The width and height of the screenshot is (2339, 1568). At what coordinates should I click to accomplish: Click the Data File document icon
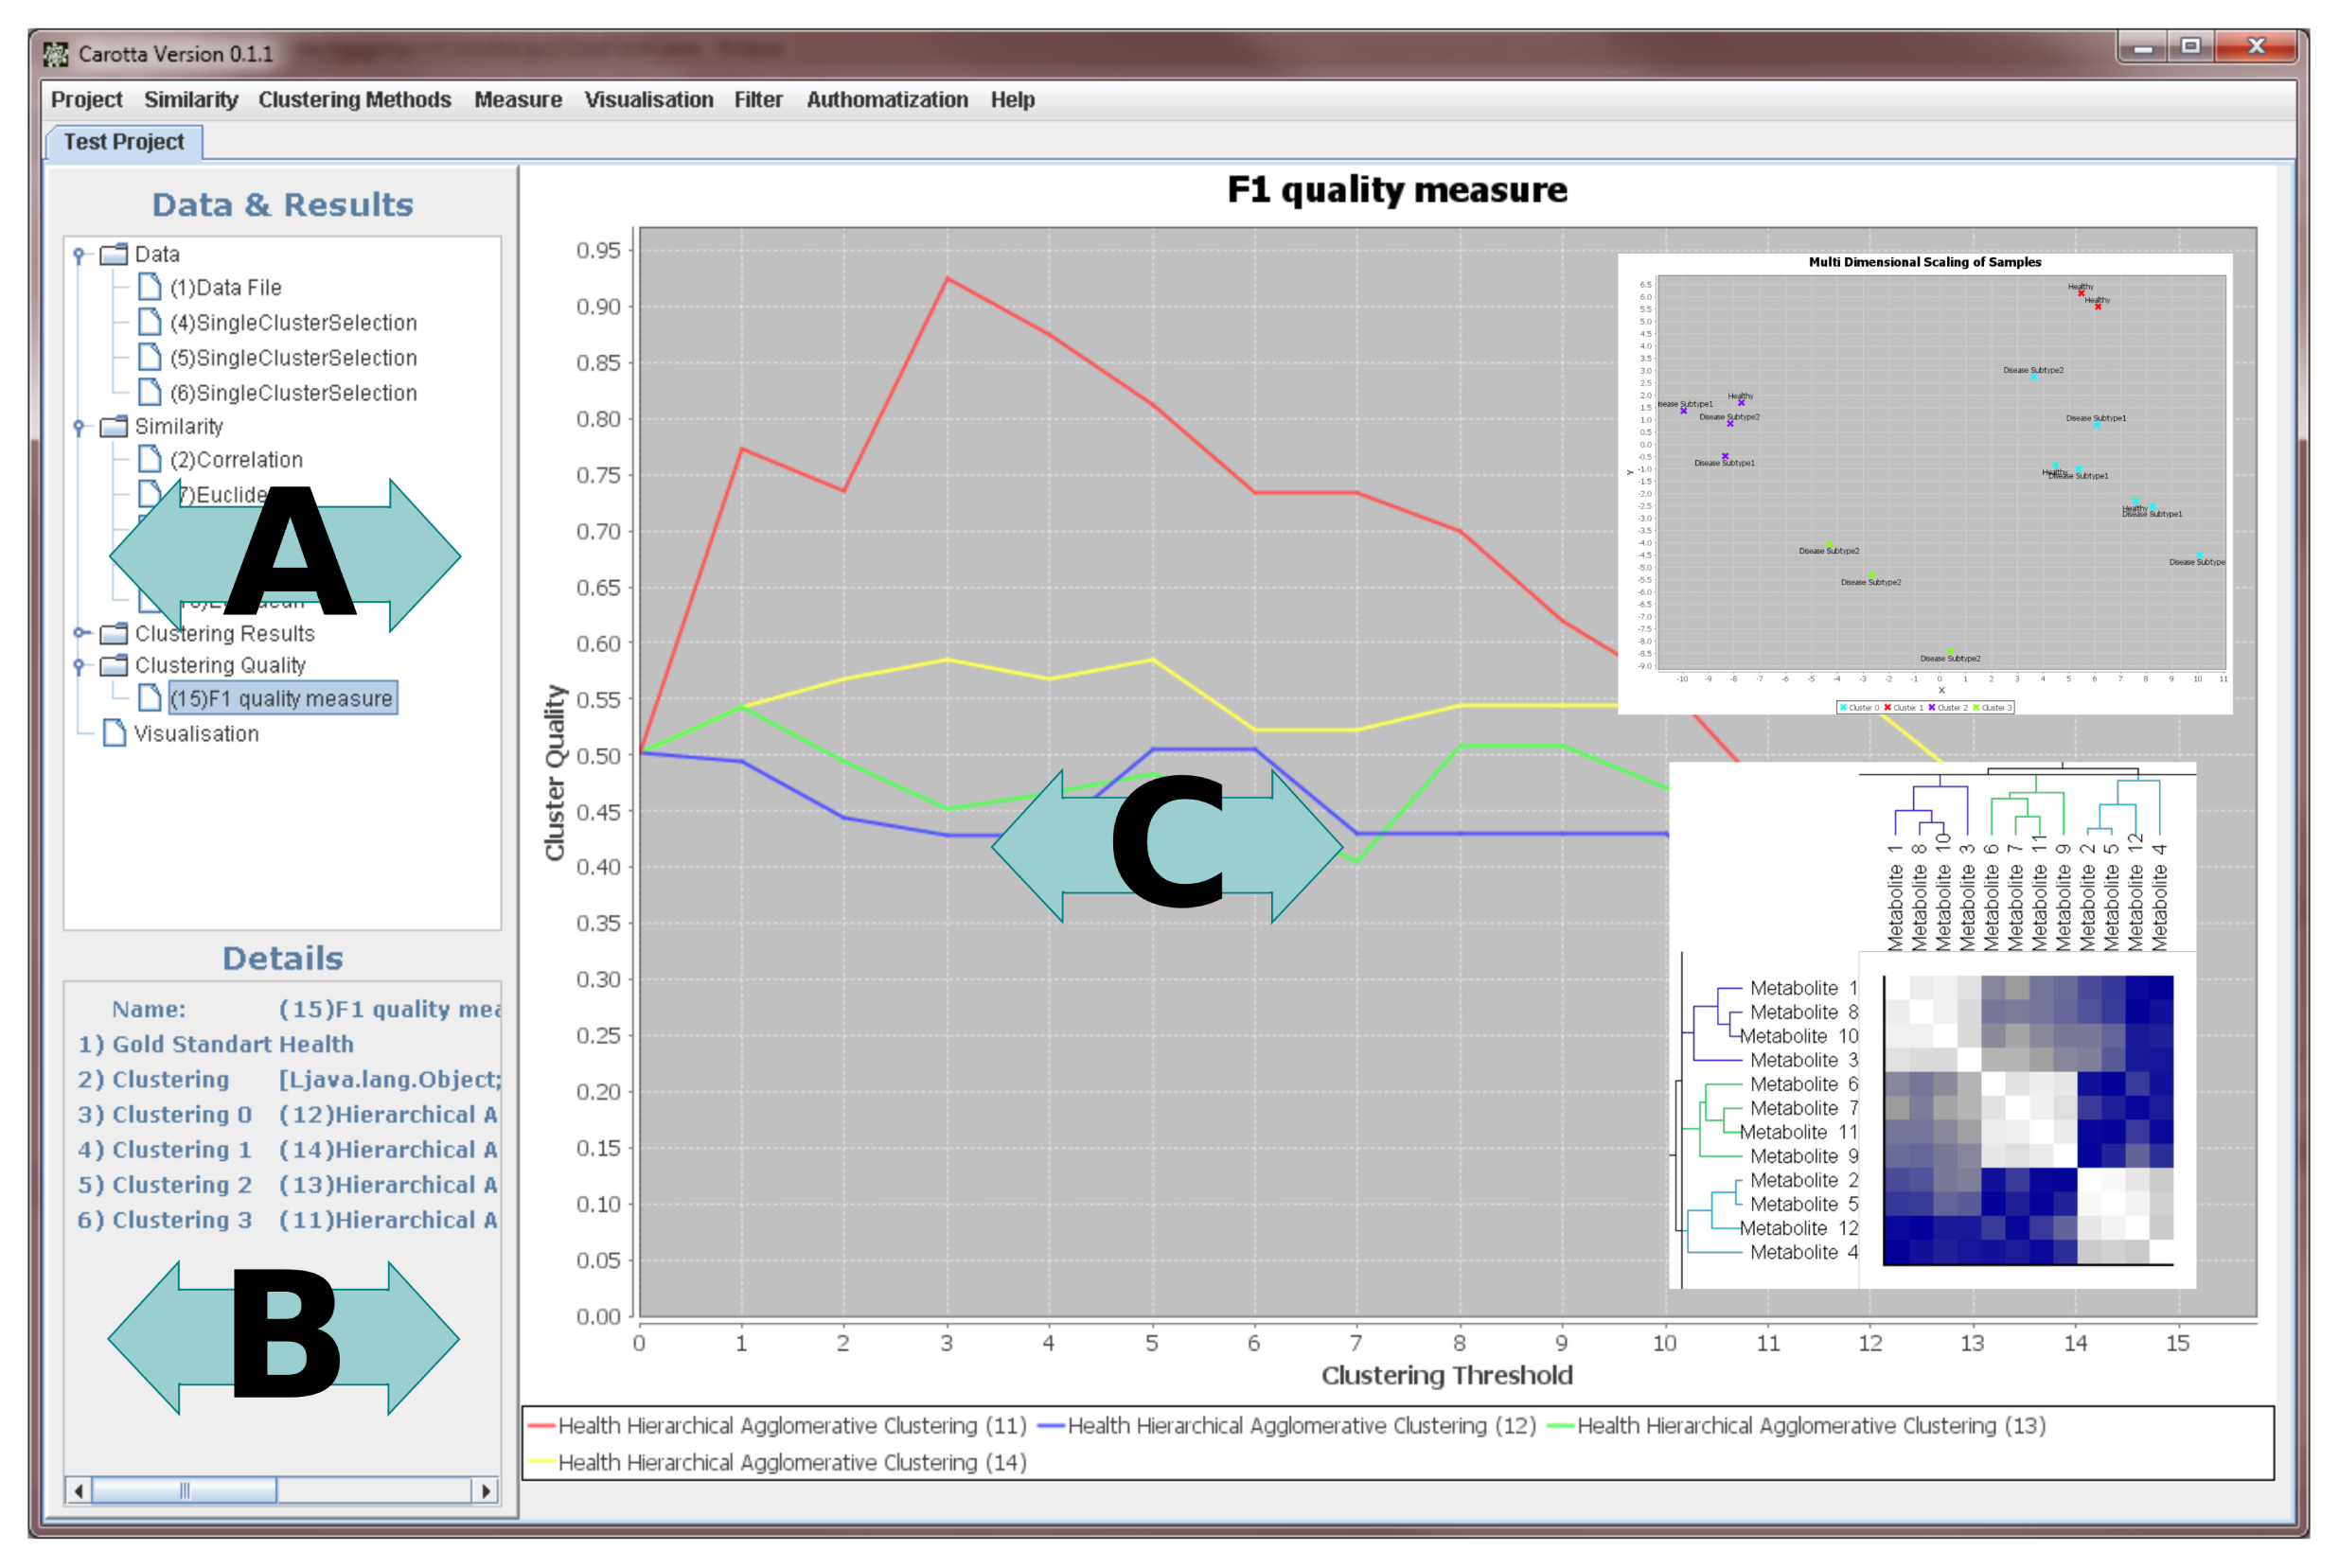coord(149,288)
